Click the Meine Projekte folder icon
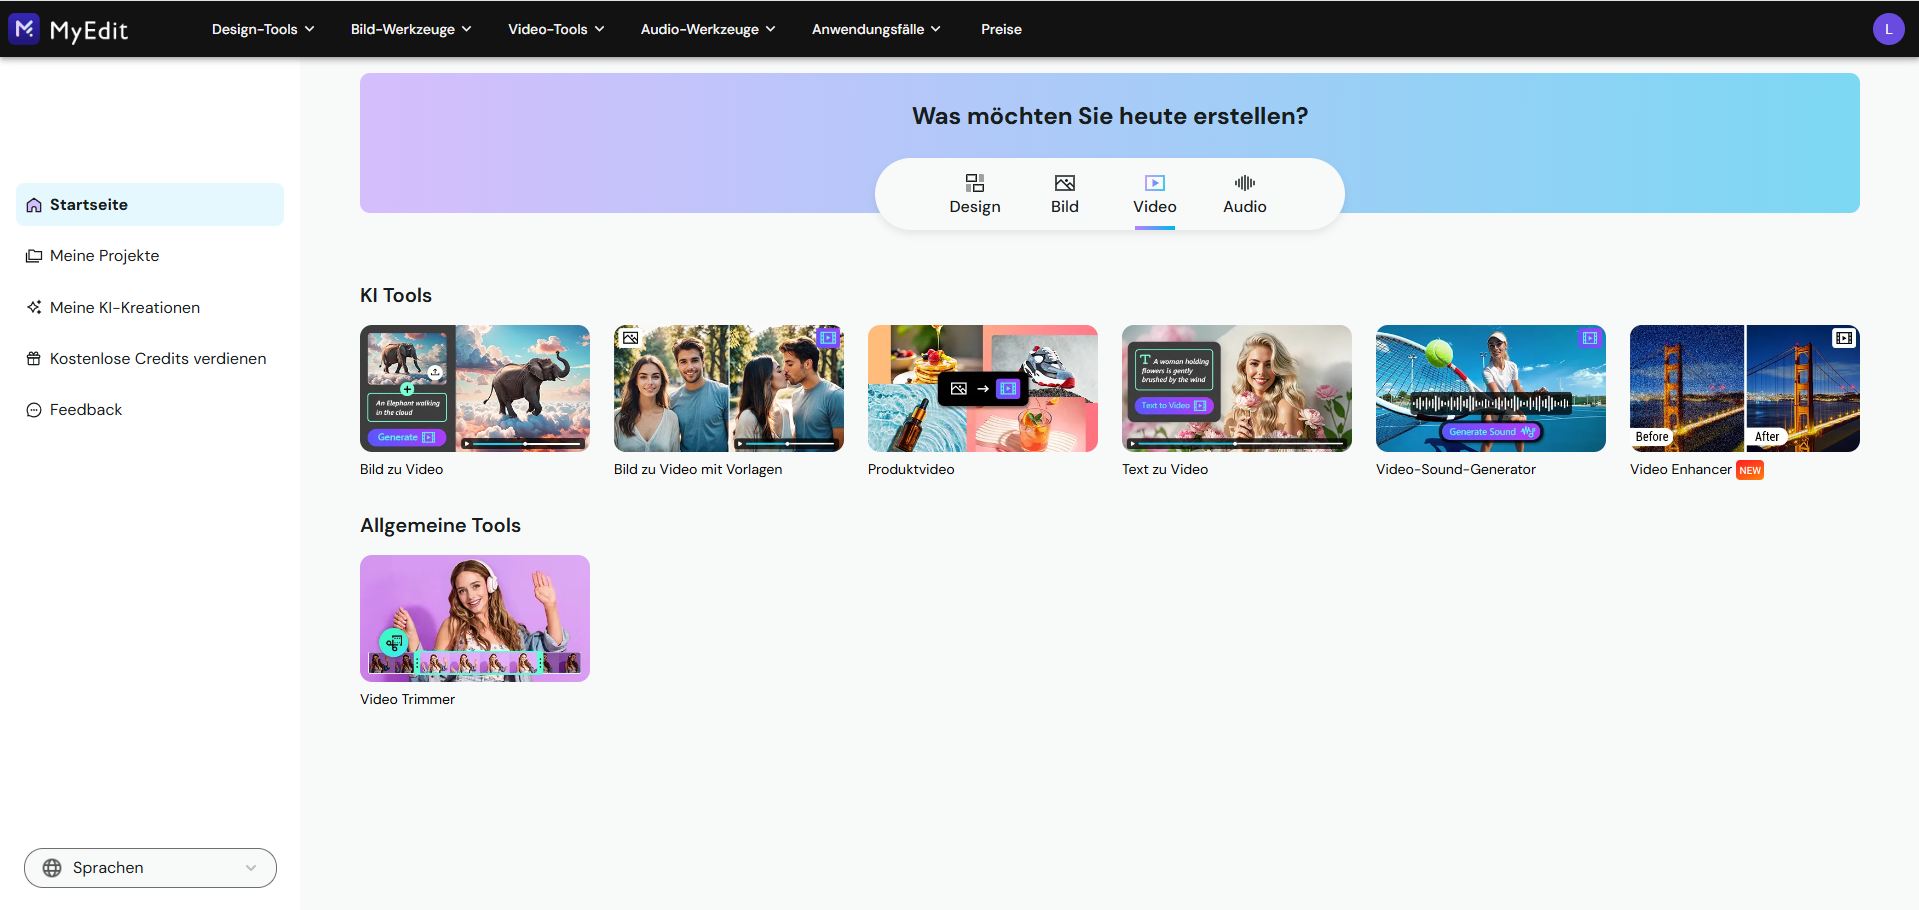This screenshot has width=1919, height=910. pos(34,256)
